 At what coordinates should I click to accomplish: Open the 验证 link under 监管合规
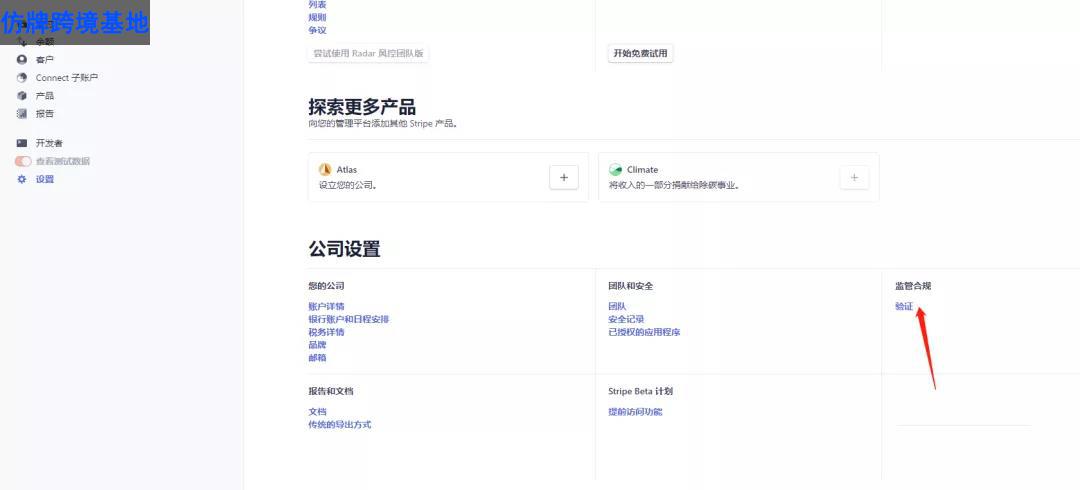(904, 306)
